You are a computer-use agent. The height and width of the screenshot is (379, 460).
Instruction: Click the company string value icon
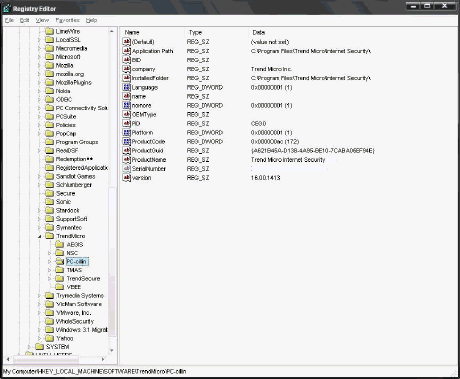click(126, 69)
